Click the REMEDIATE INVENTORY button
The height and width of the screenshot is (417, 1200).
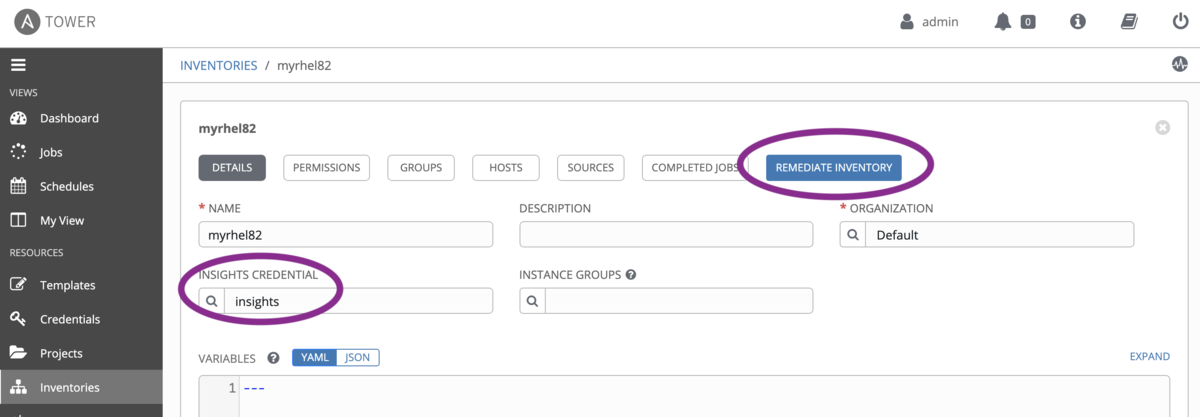[834, 168]
